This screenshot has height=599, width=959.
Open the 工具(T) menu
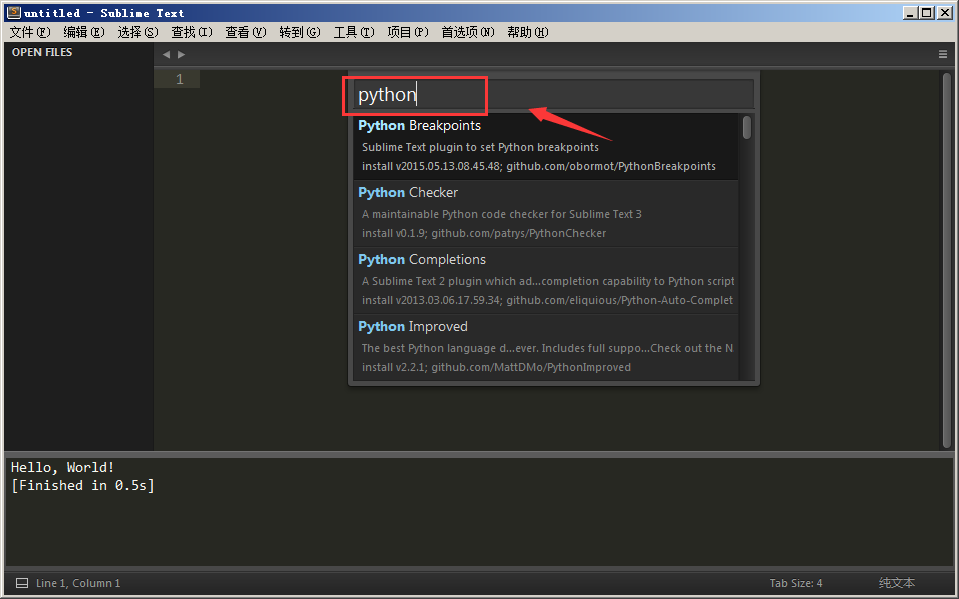click(354, 32)
